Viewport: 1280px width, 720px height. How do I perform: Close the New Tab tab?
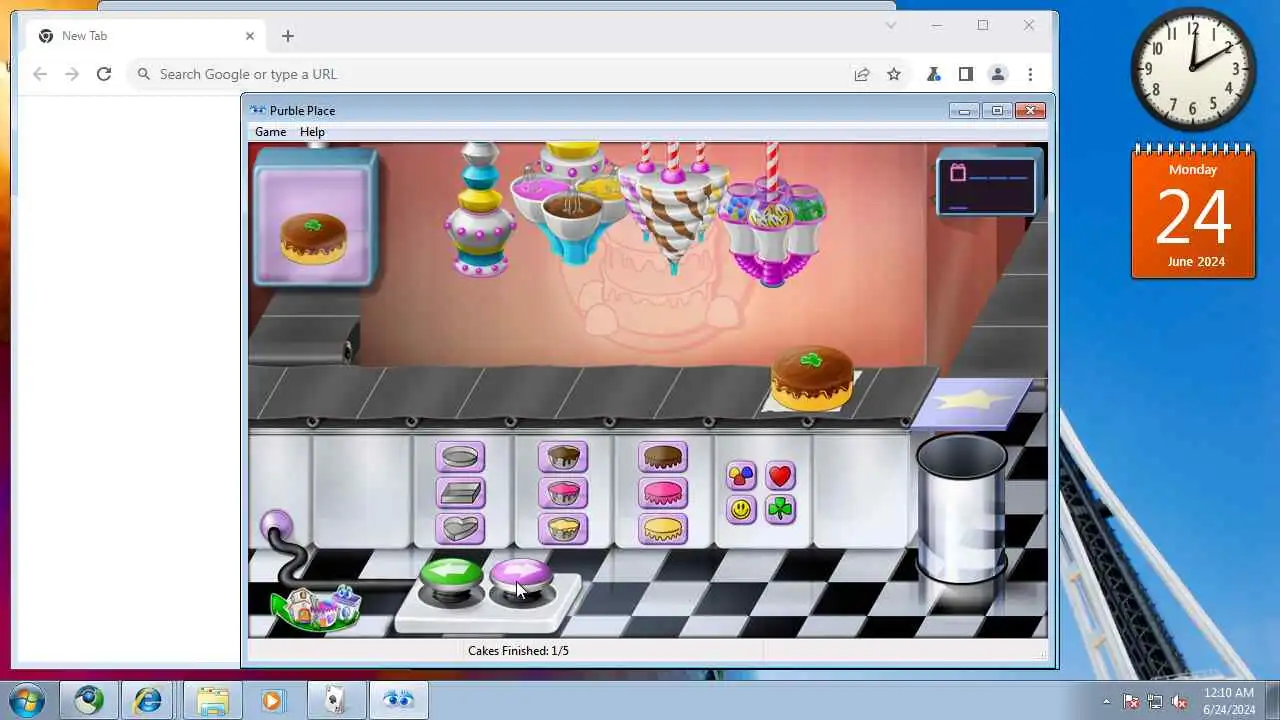point(250,36)
